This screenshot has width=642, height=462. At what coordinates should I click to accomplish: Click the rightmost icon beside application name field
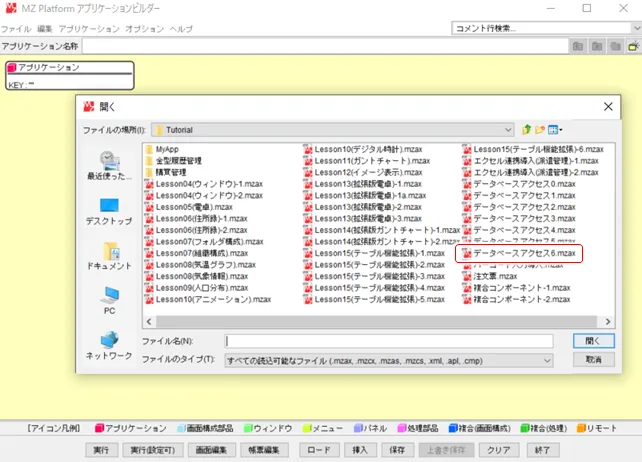(x=633, y=46)
